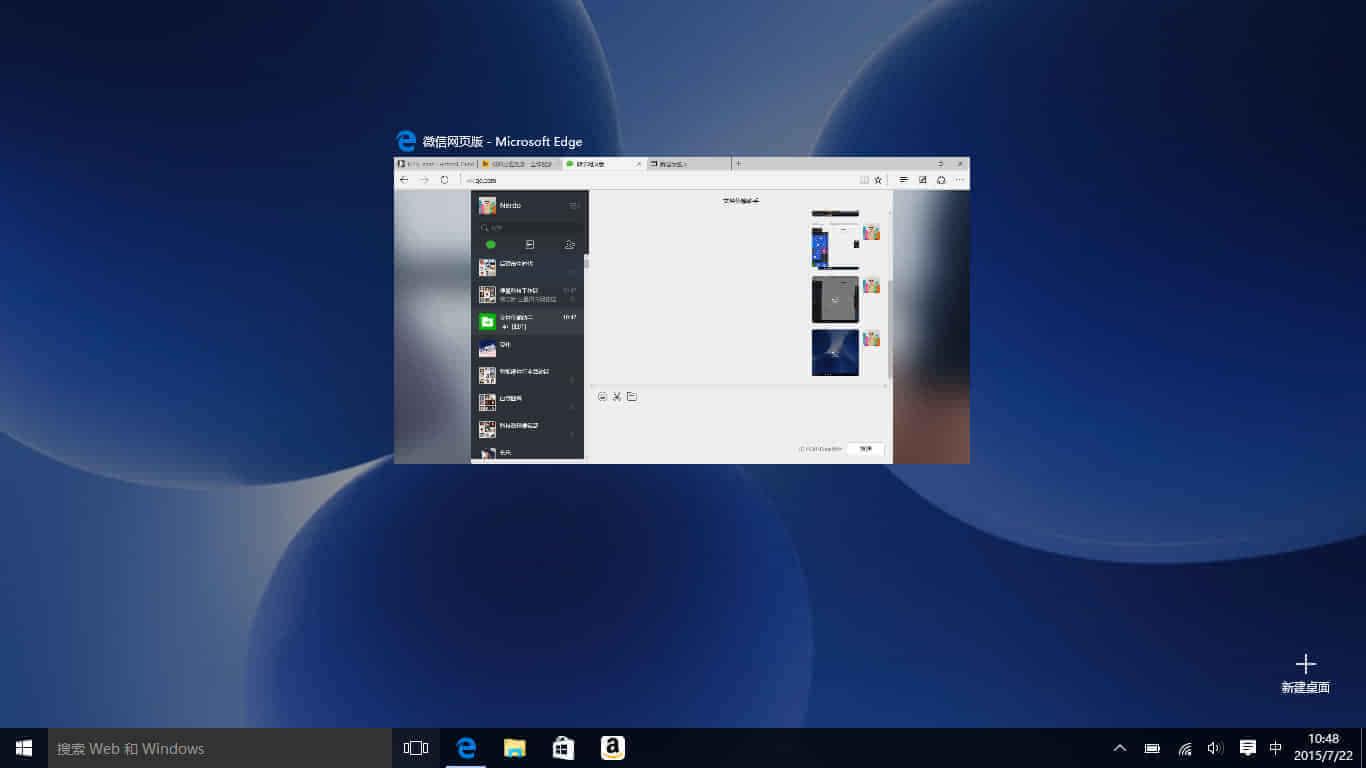
Task: Toggle the 中 input method indicator
Action: click(1276, 748)
